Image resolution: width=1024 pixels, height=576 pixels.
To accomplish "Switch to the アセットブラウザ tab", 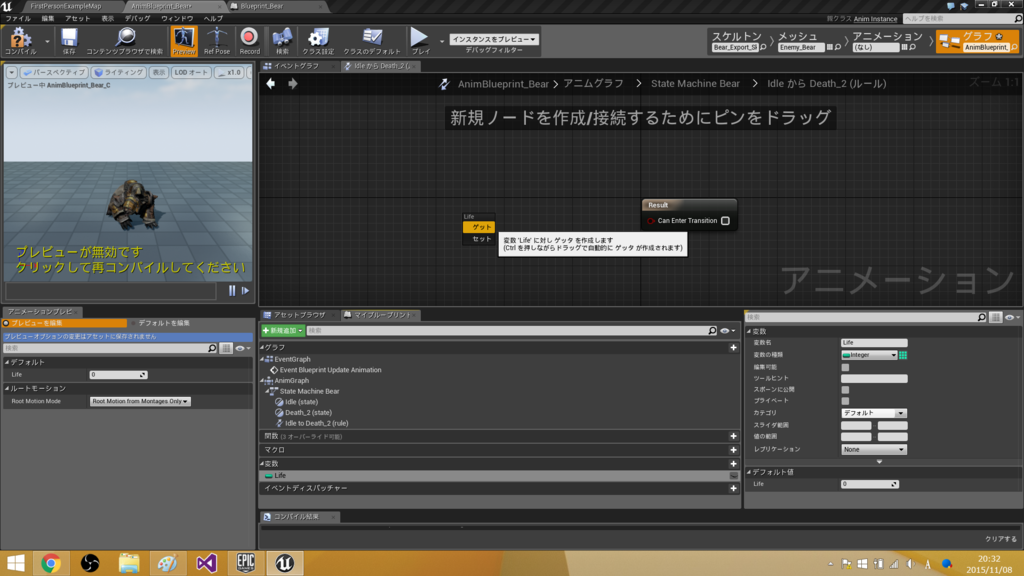I will [x=298, y=315].
